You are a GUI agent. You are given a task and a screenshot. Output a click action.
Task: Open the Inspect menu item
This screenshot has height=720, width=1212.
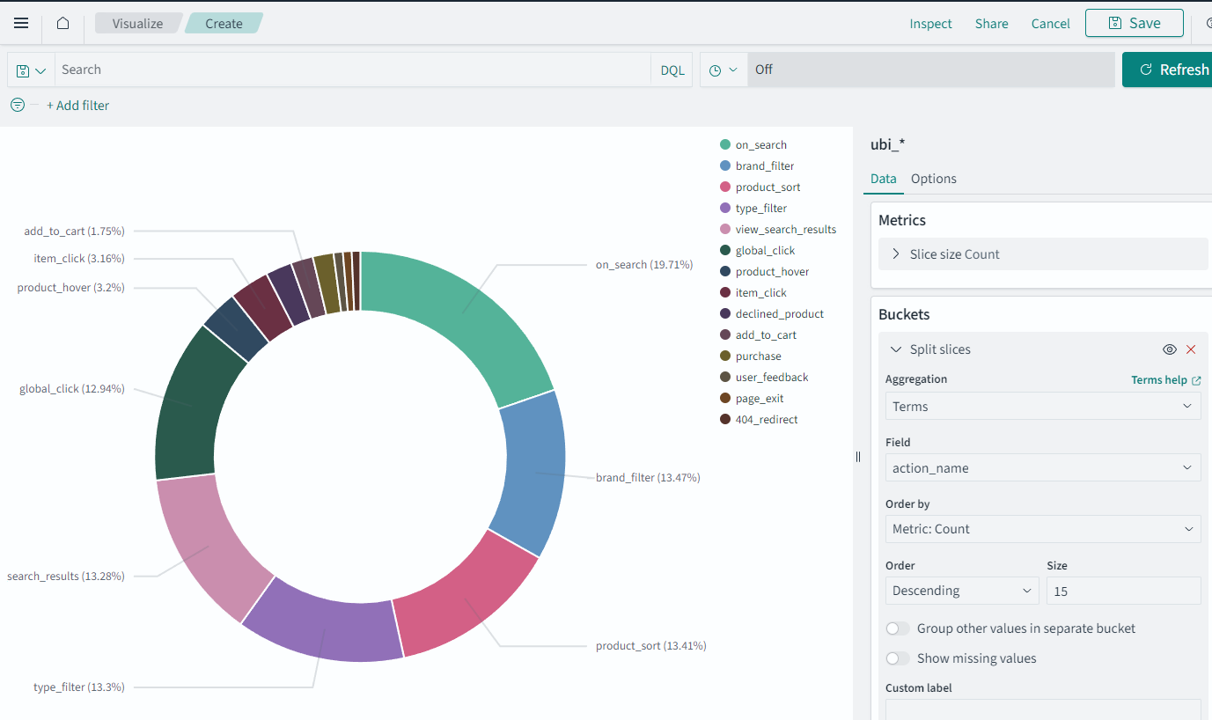pyautogui.click(x=930, y=23)
